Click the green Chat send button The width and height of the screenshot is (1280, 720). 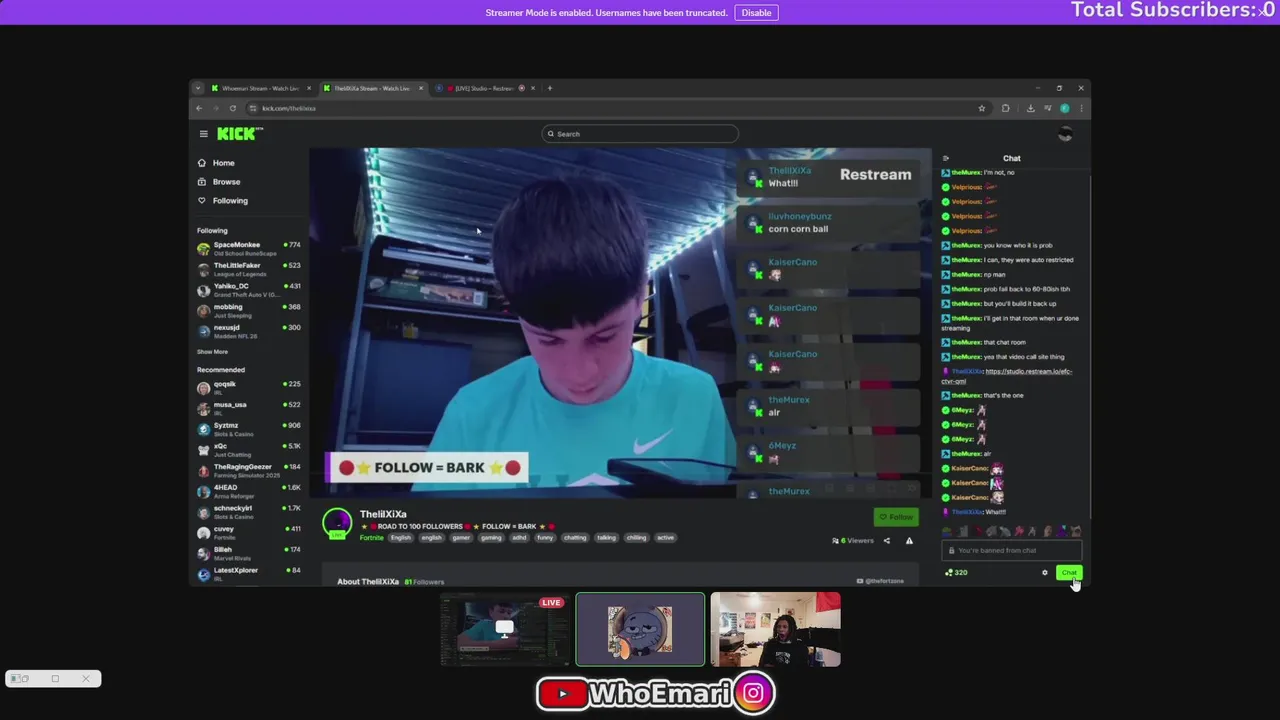[1069, 573]
